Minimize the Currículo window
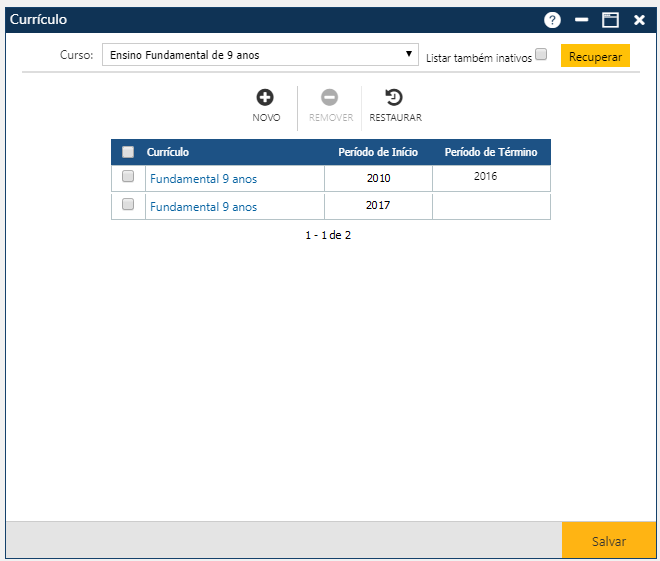Screen dimensions: 660x561 (x=581, y=20)
